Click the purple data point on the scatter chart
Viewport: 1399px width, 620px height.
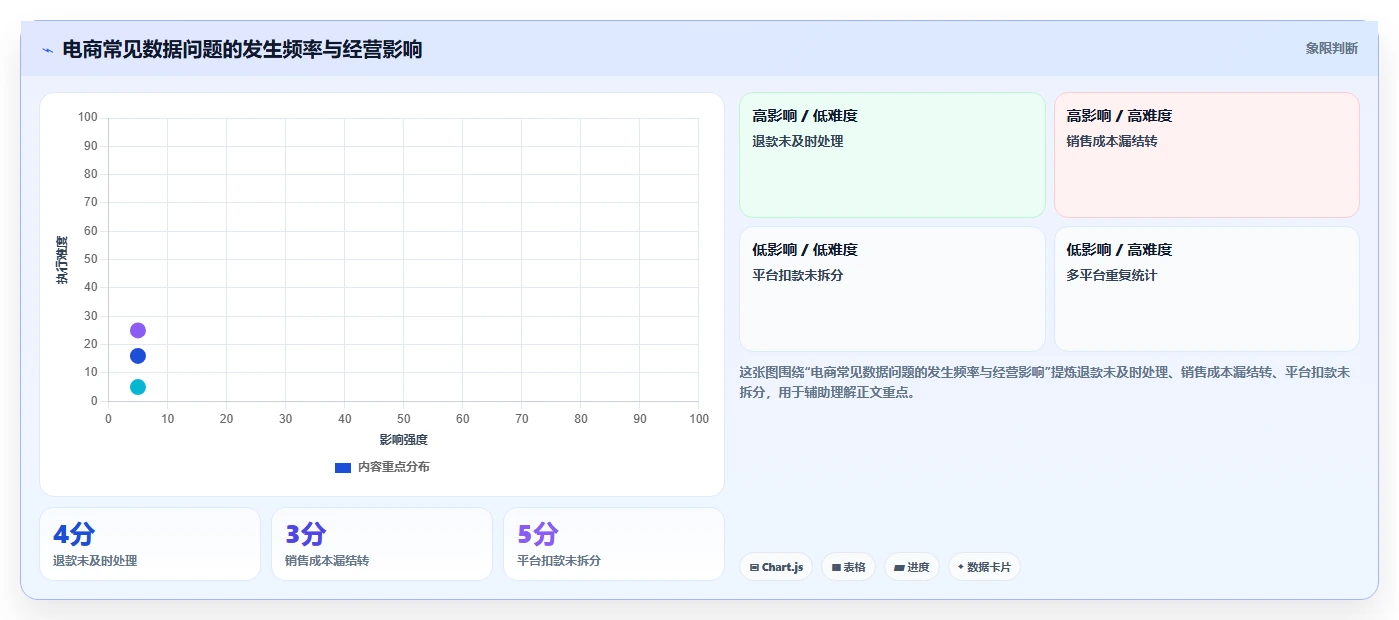pos(138,330)
